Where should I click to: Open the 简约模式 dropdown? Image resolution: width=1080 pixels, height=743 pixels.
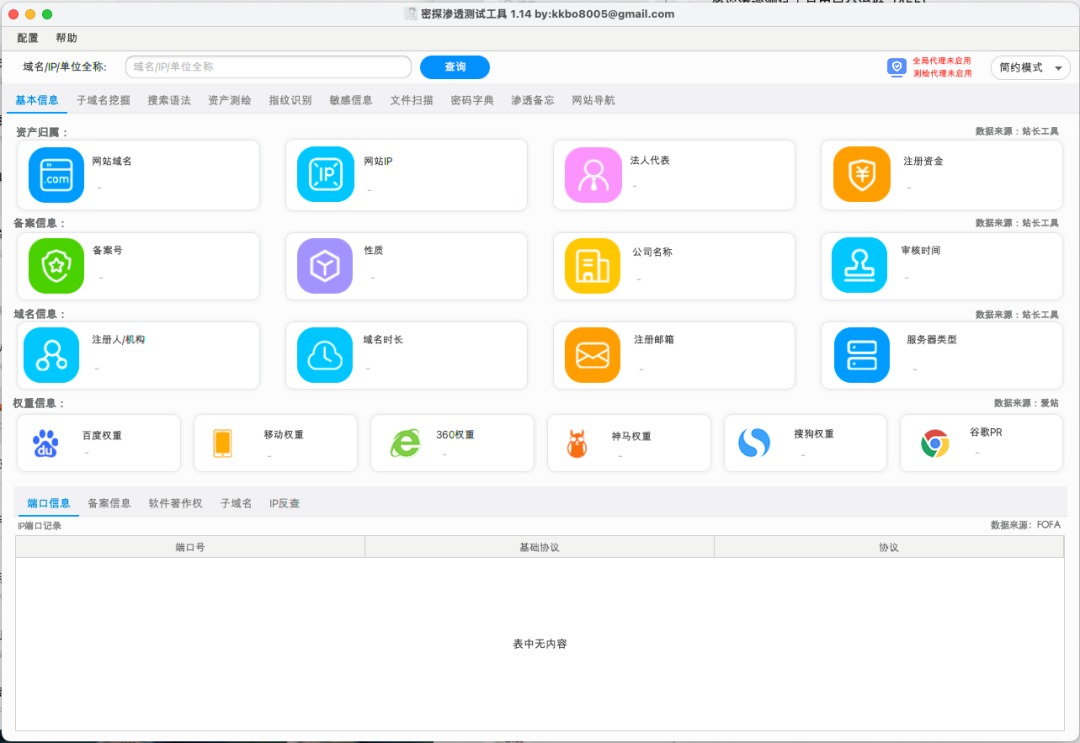[x=1030, y=67]
